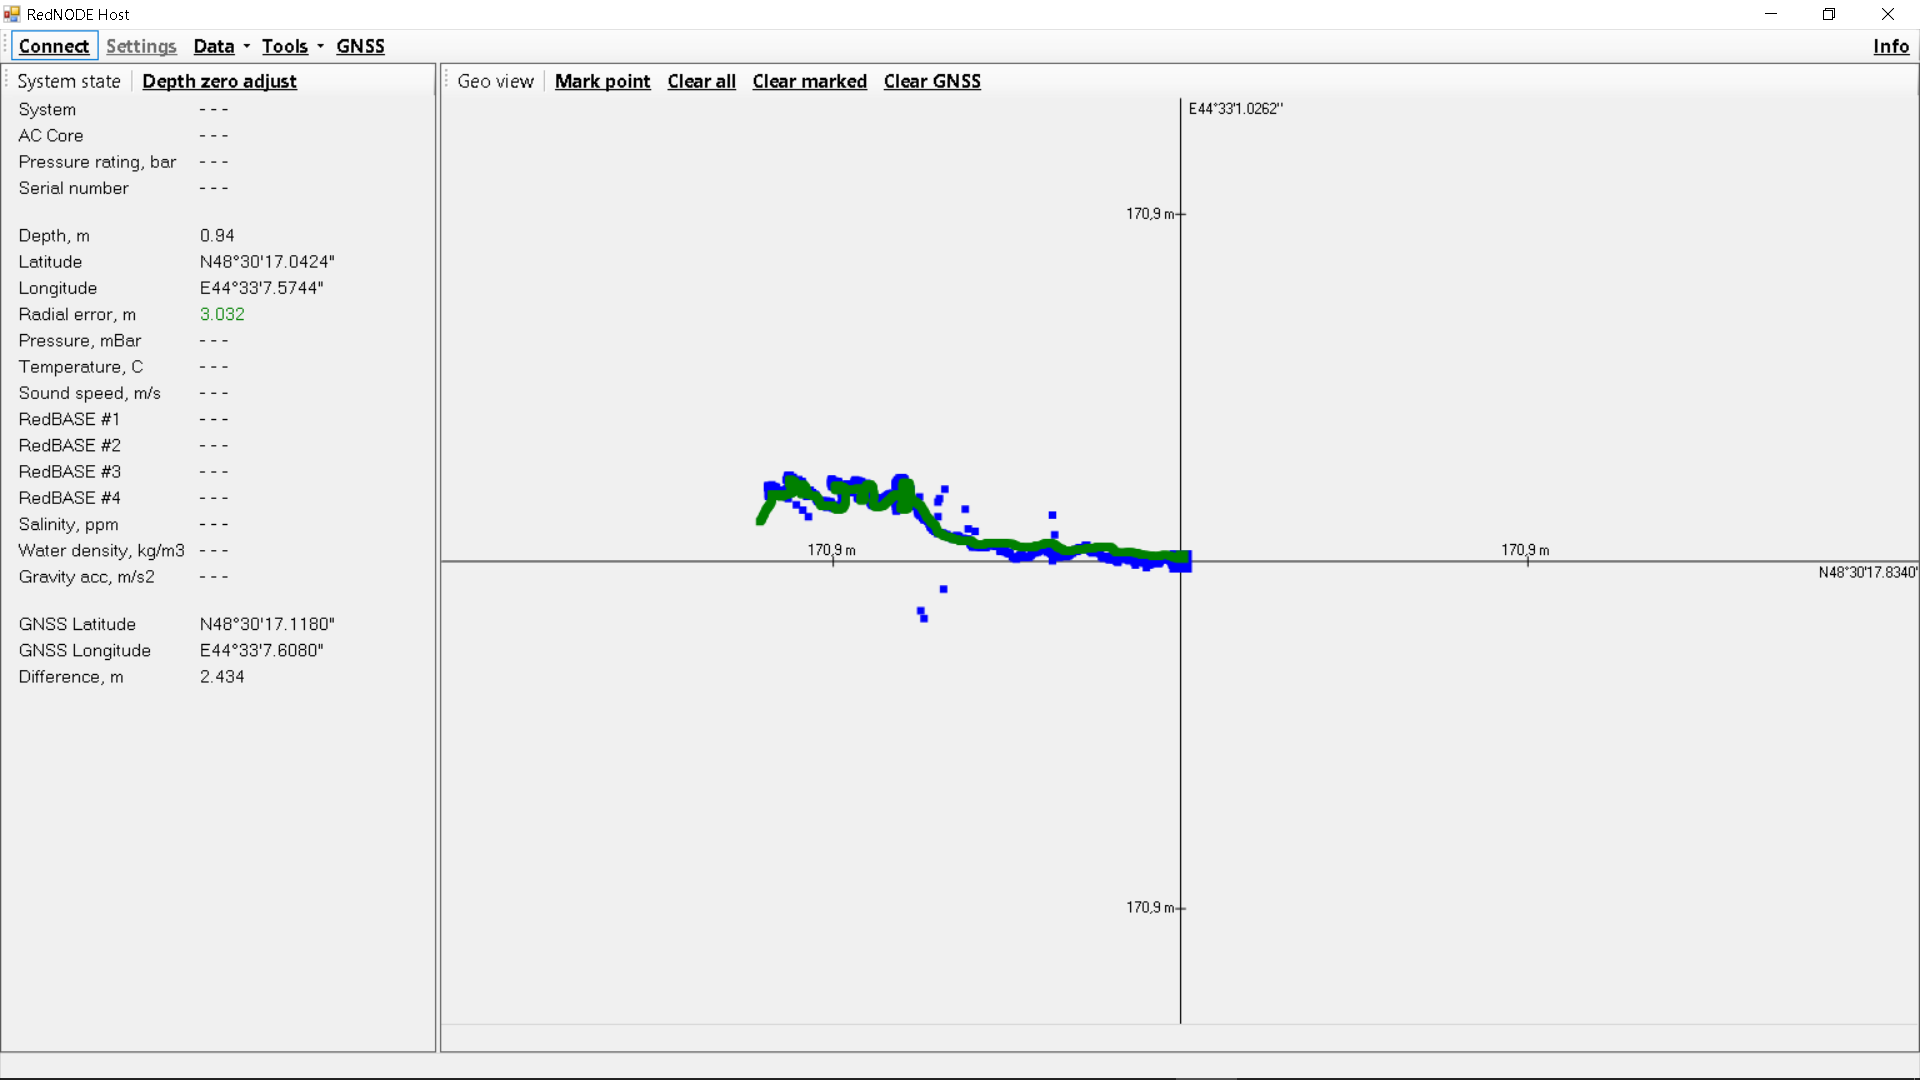Select the green Radial error 3.032
The width and height of the screenshot is (1920, 1080).
[222, 314]
